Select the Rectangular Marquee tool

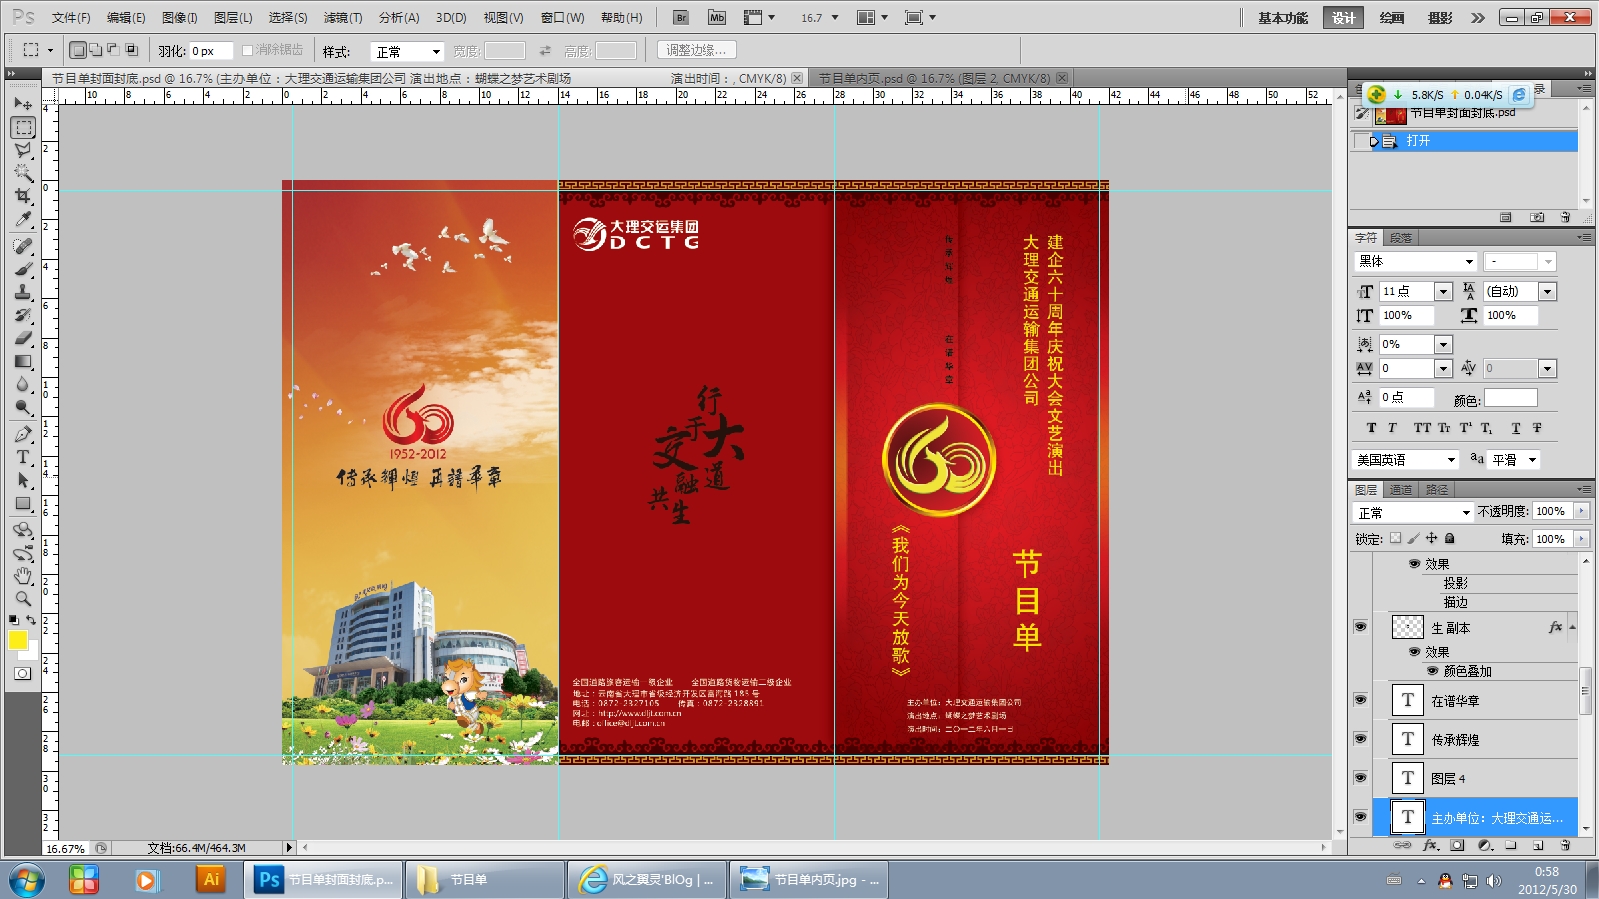click(23, 128)
